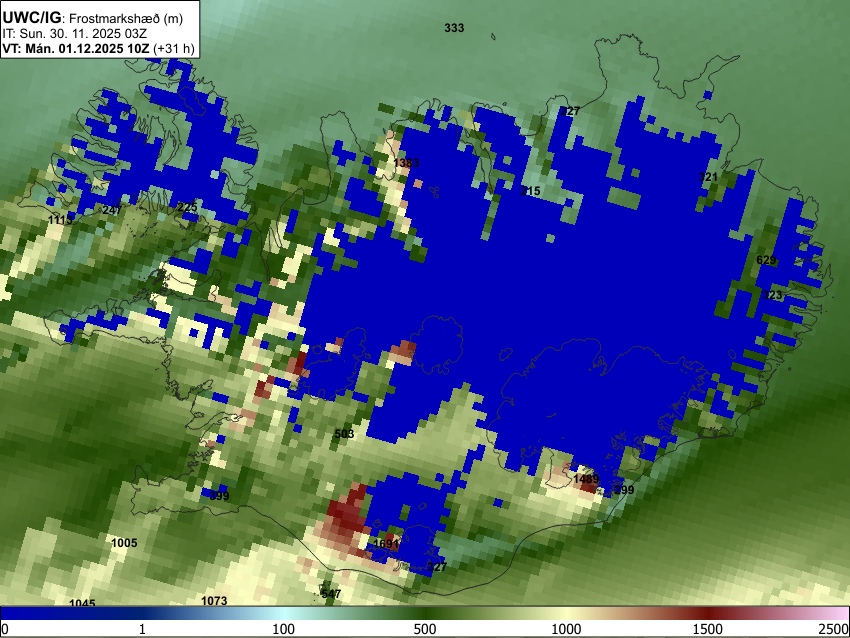850x638 pixels.
Task: Click the 1691 value label
Action: coord(387,544)
